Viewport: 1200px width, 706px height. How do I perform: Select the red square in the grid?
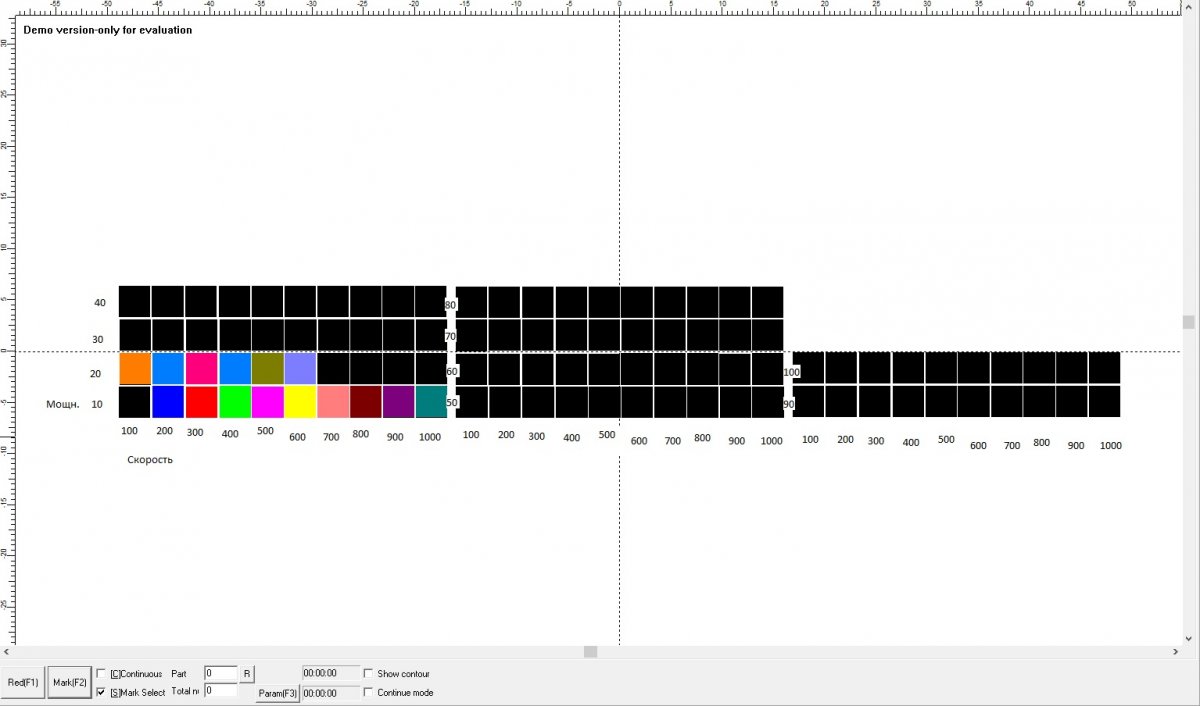tap(201, 402)
